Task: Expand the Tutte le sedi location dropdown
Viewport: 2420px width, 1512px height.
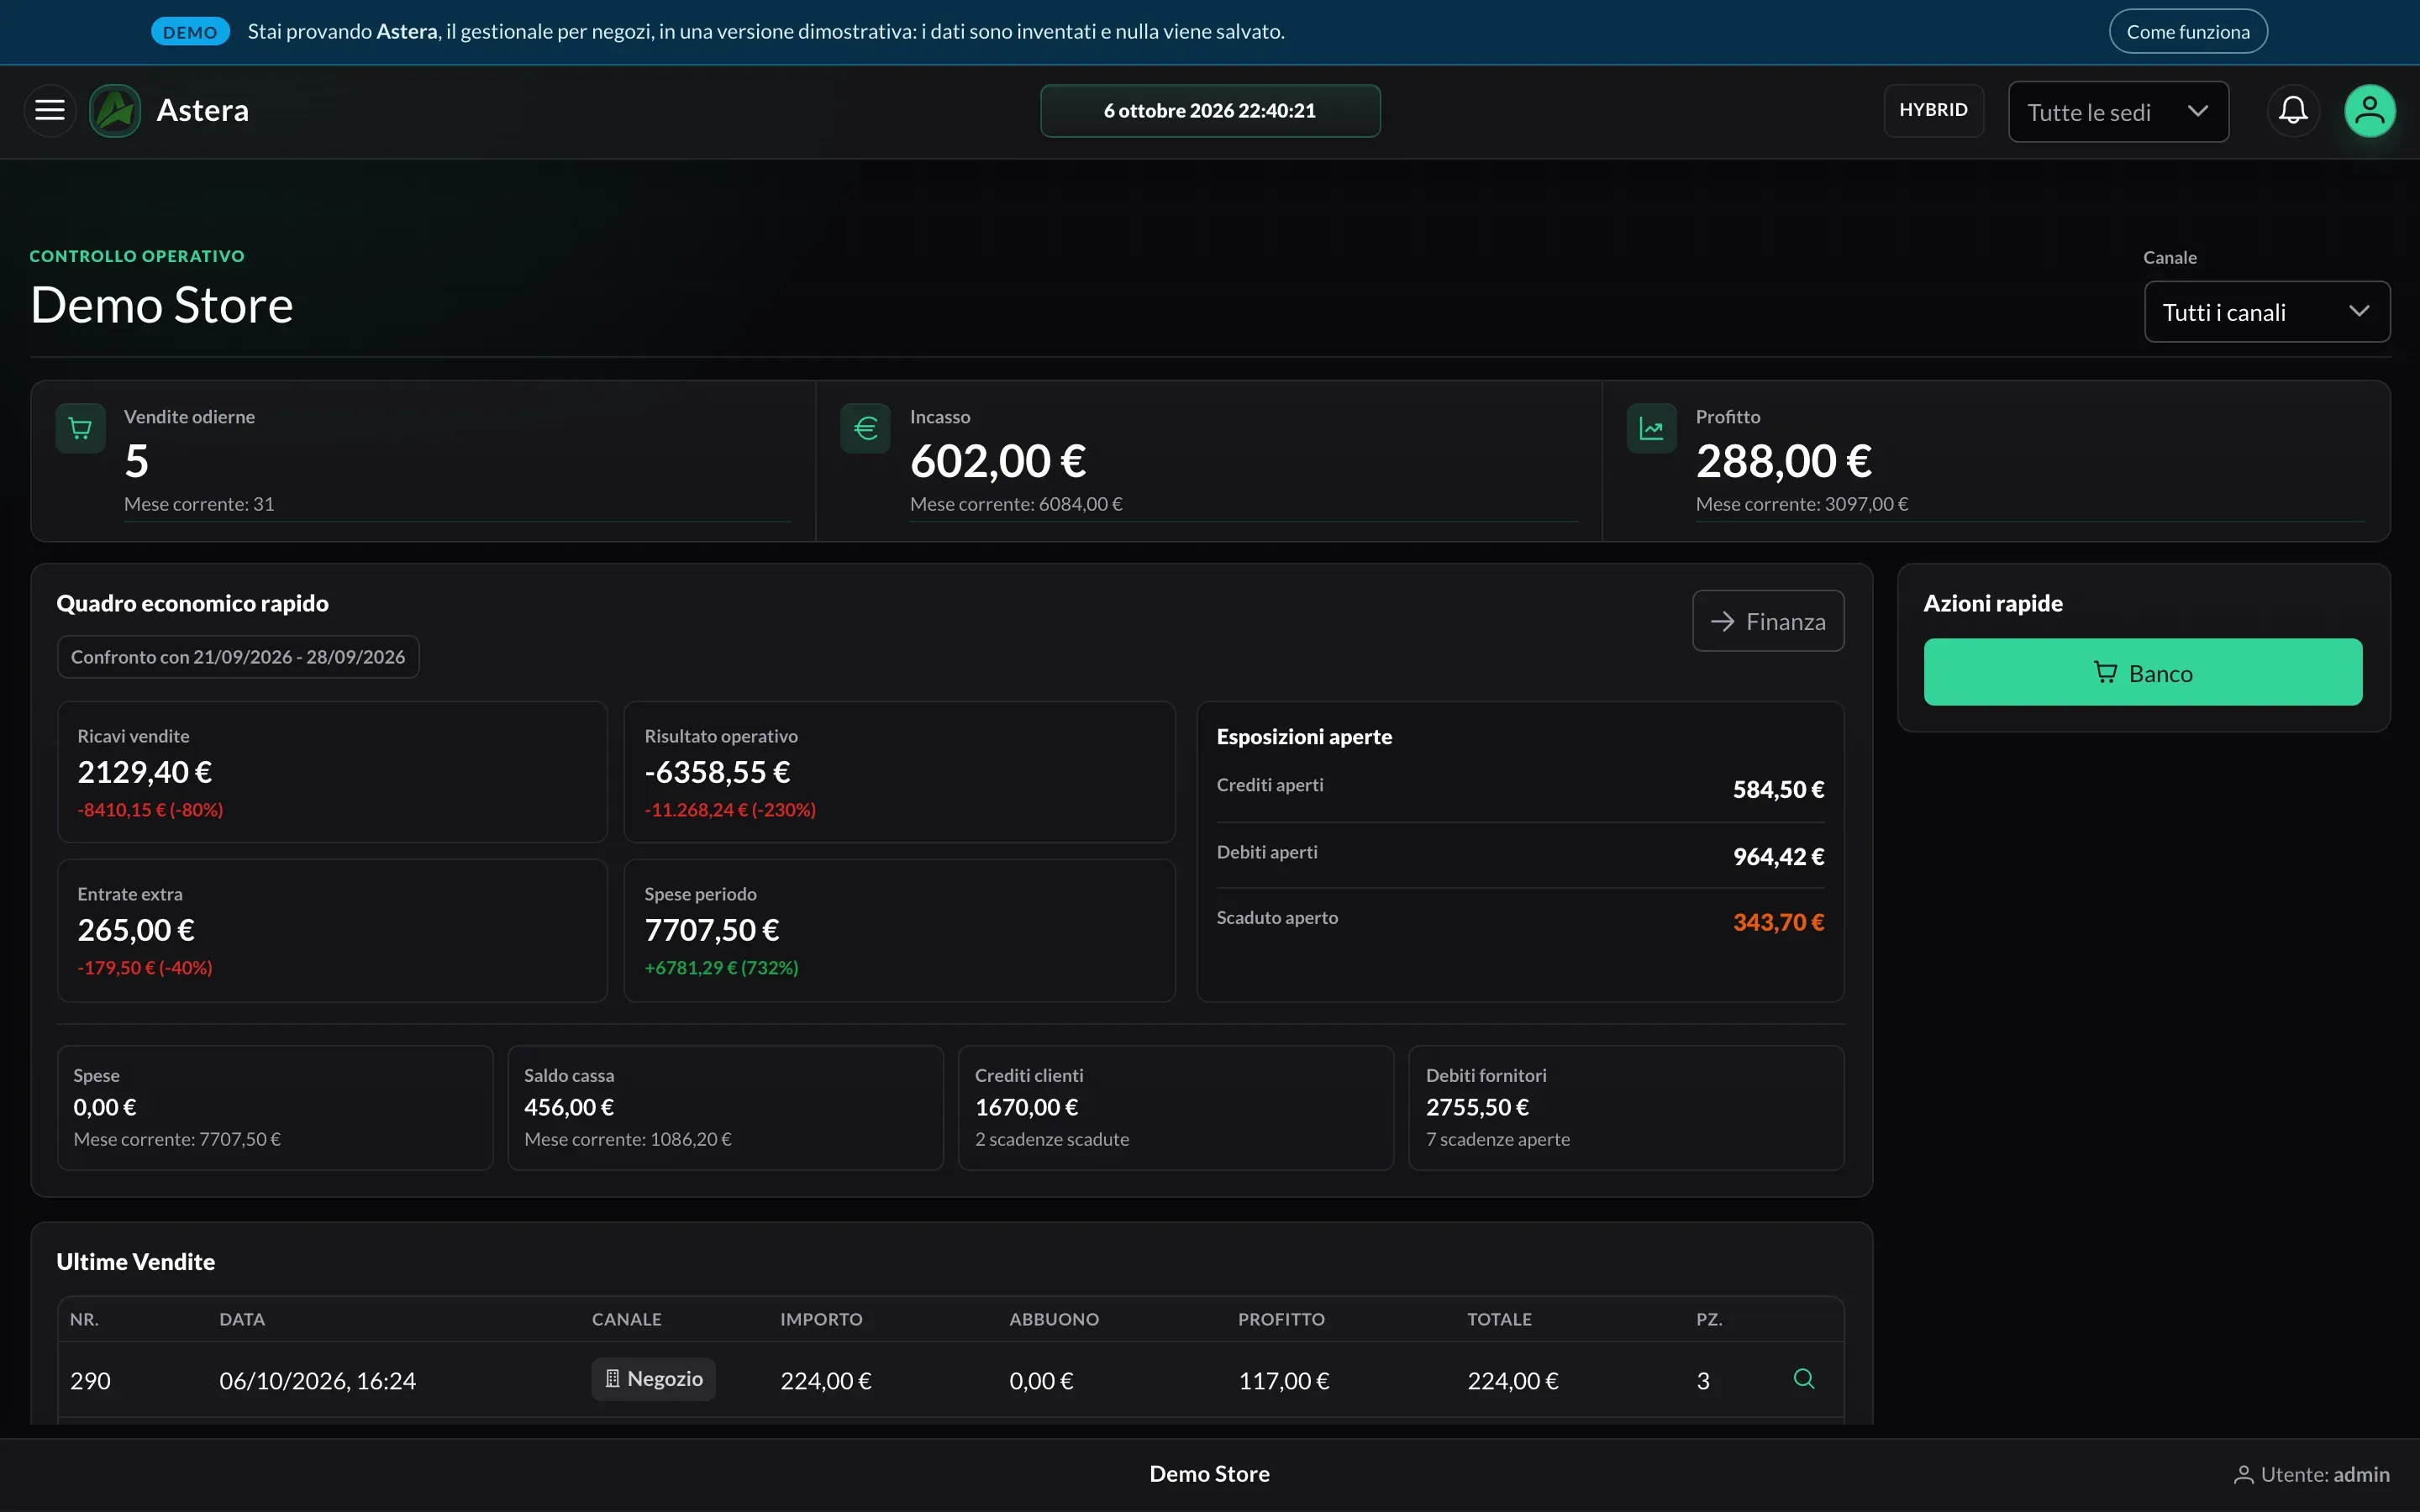Action: 2118,112
